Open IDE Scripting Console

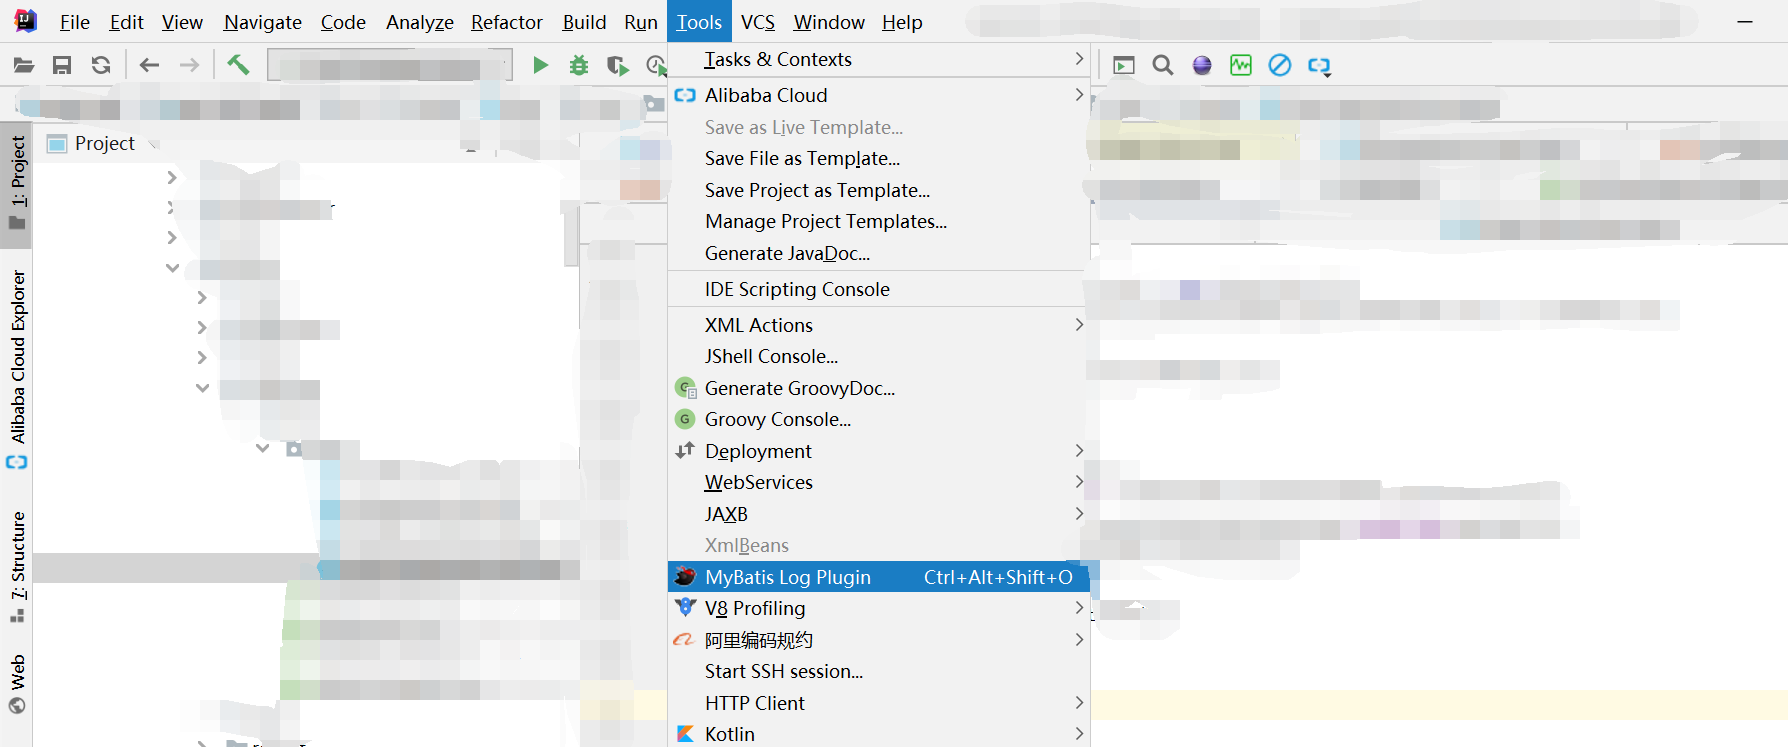pyautogui.click(x=879, y=289)
